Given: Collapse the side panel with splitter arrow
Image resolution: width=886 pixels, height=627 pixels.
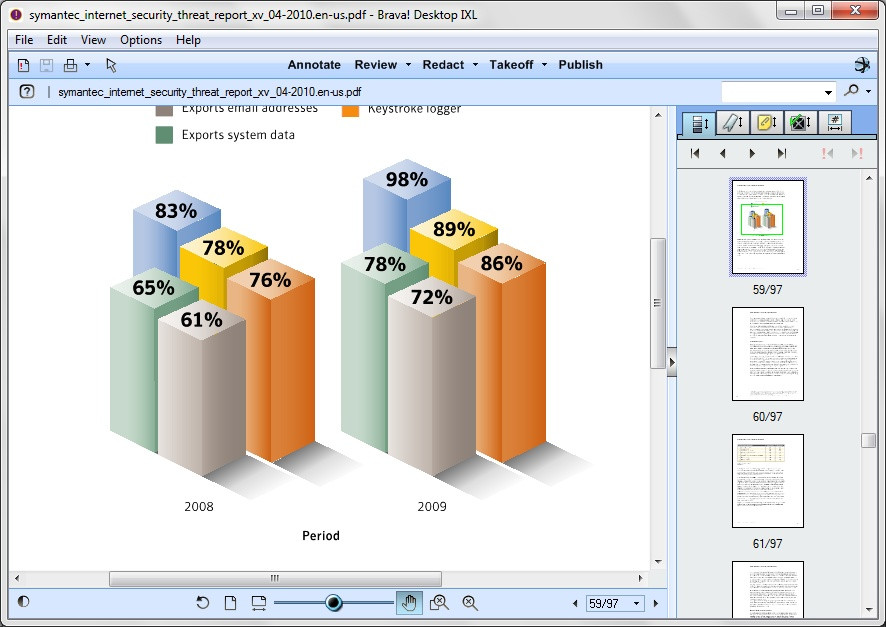Looking at the screenshot, I should pyautogui.click(x=672, y=362).
